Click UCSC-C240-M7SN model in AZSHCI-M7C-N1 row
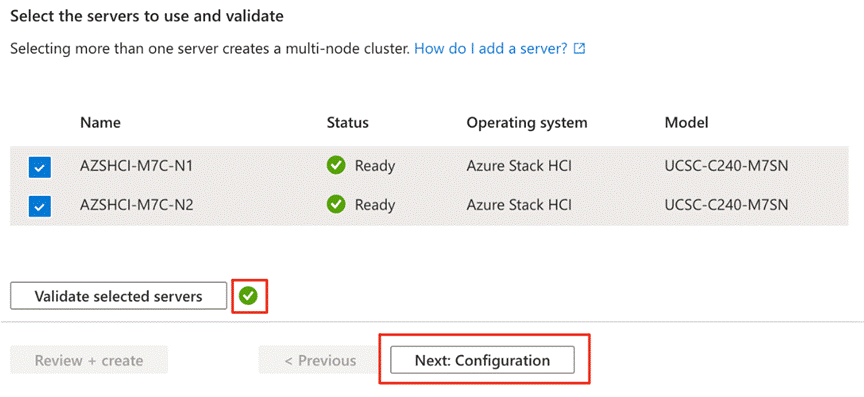 click(x=726, y=165)
